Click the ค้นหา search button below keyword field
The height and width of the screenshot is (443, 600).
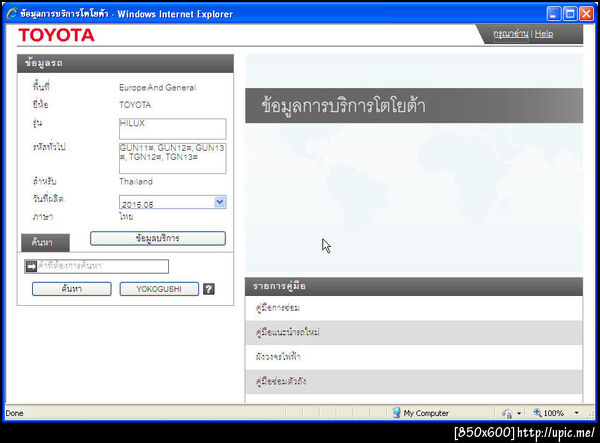72,289
